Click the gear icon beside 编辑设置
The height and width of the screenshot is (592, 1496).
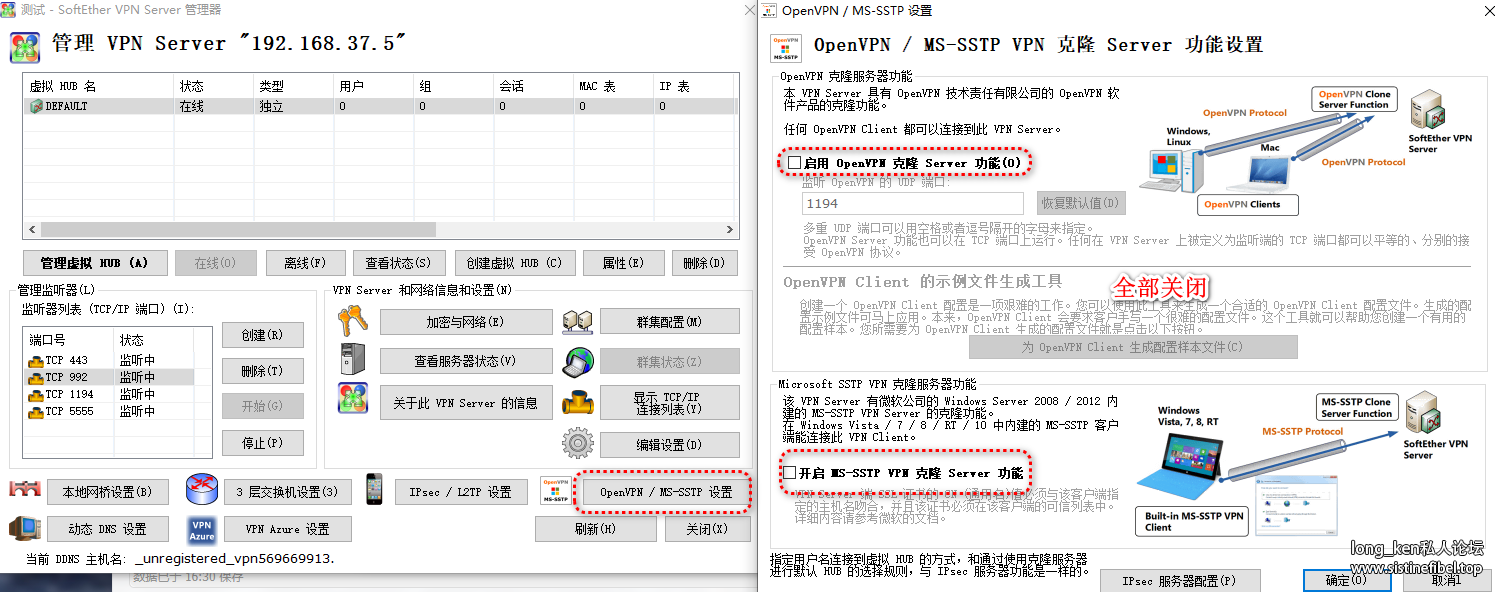578,442
